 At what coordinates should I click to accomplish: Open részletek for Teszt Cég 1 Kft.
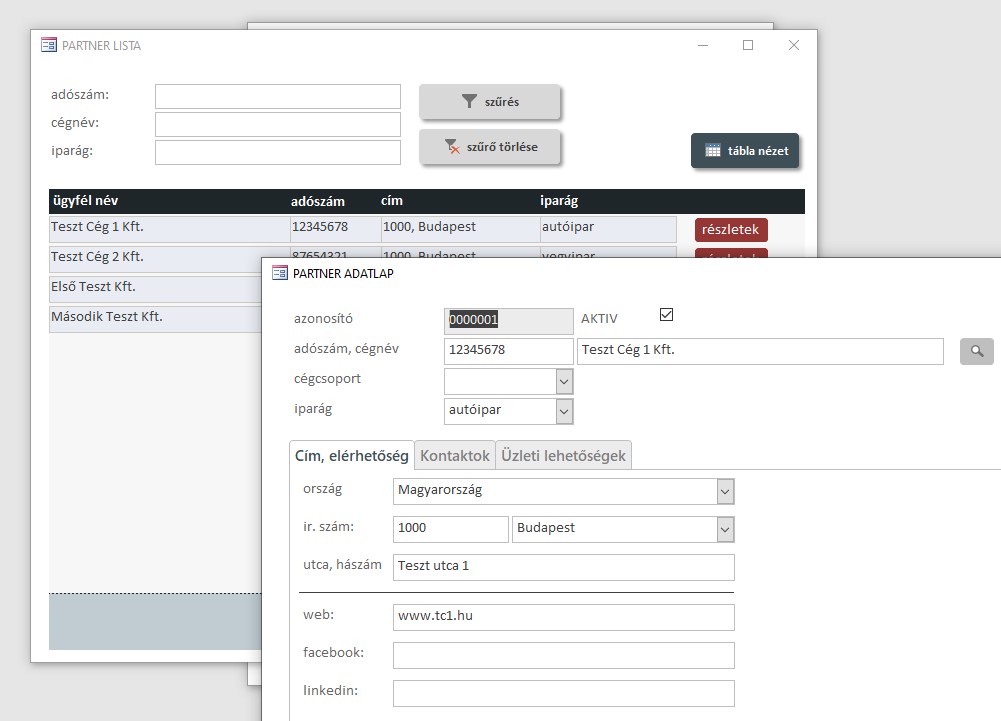pyautogui.click(x=731, y=229)
